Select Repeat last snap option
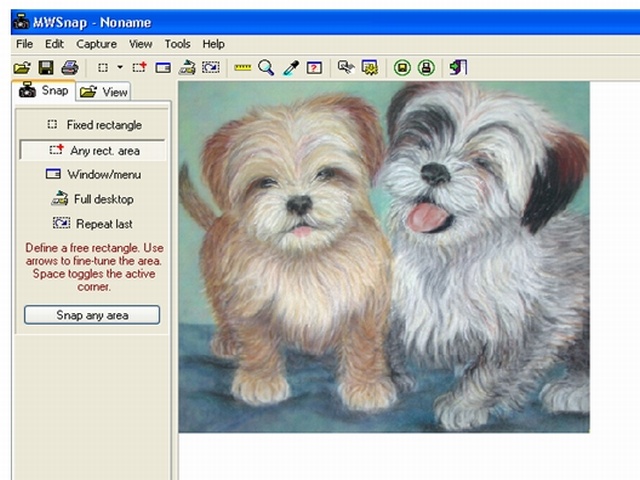Screen dimensions: 640x480 point(93,224)
